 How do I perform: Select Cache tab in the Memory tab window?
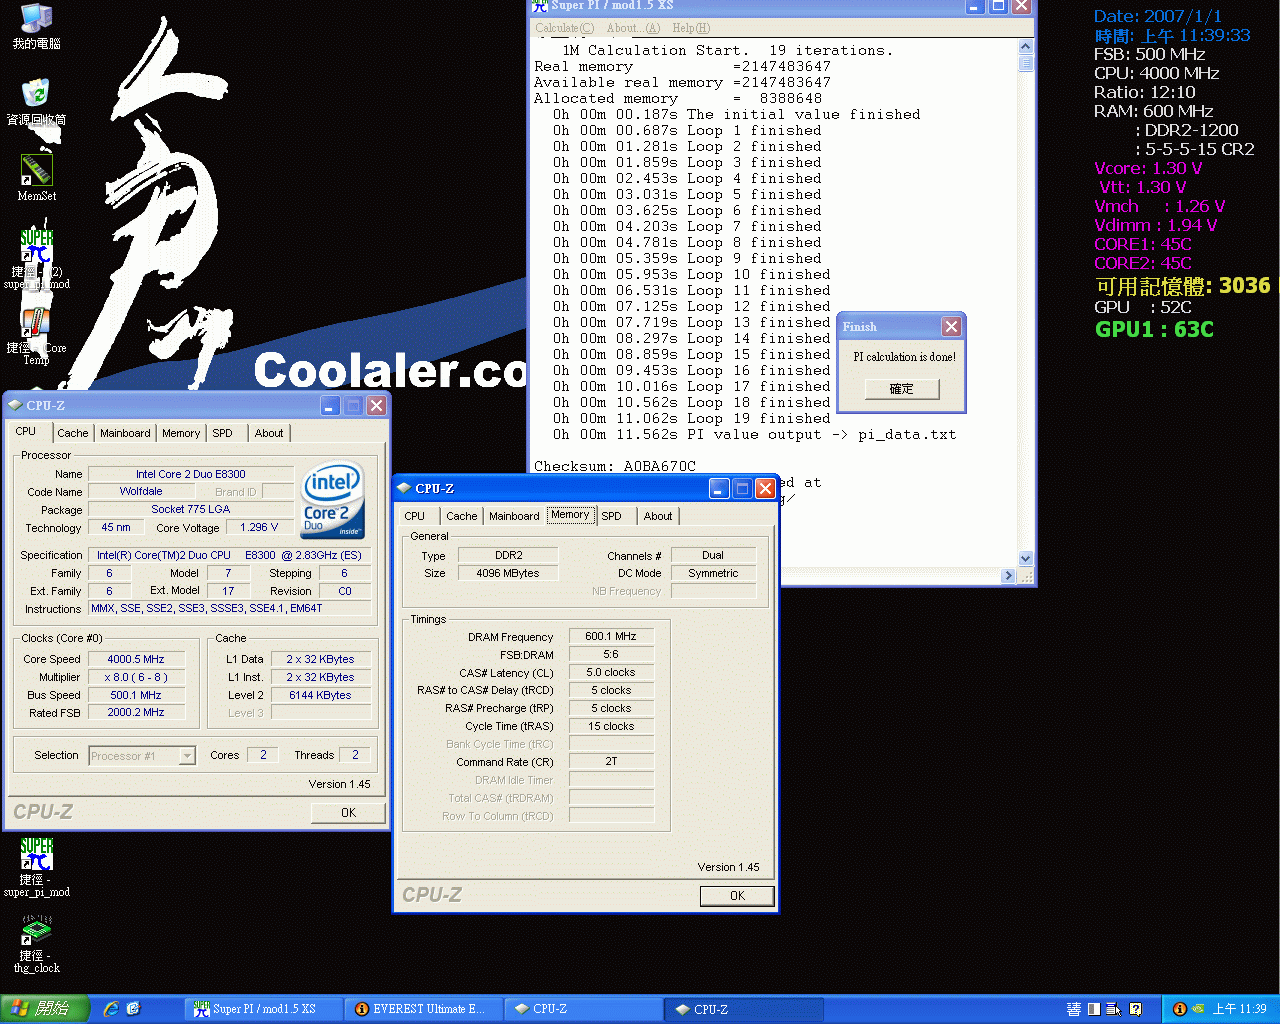click(462, 516)
